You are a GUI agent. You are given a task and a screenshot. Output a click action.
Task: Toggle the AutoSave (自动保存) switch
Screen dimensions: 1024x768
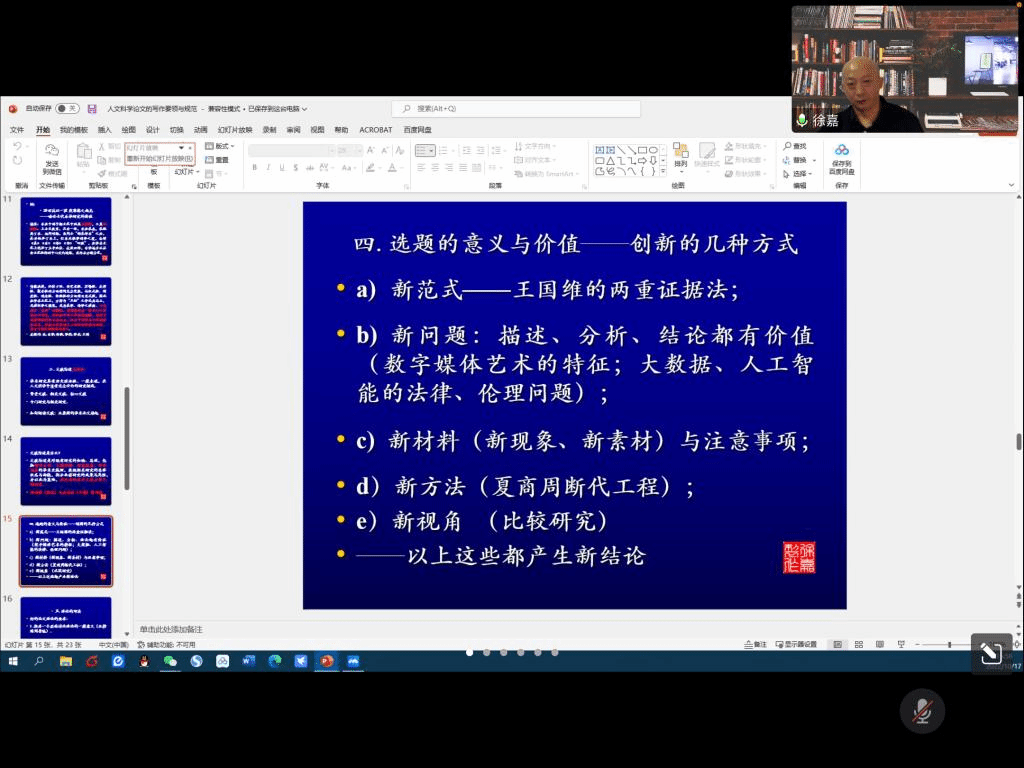click(66, 108)
